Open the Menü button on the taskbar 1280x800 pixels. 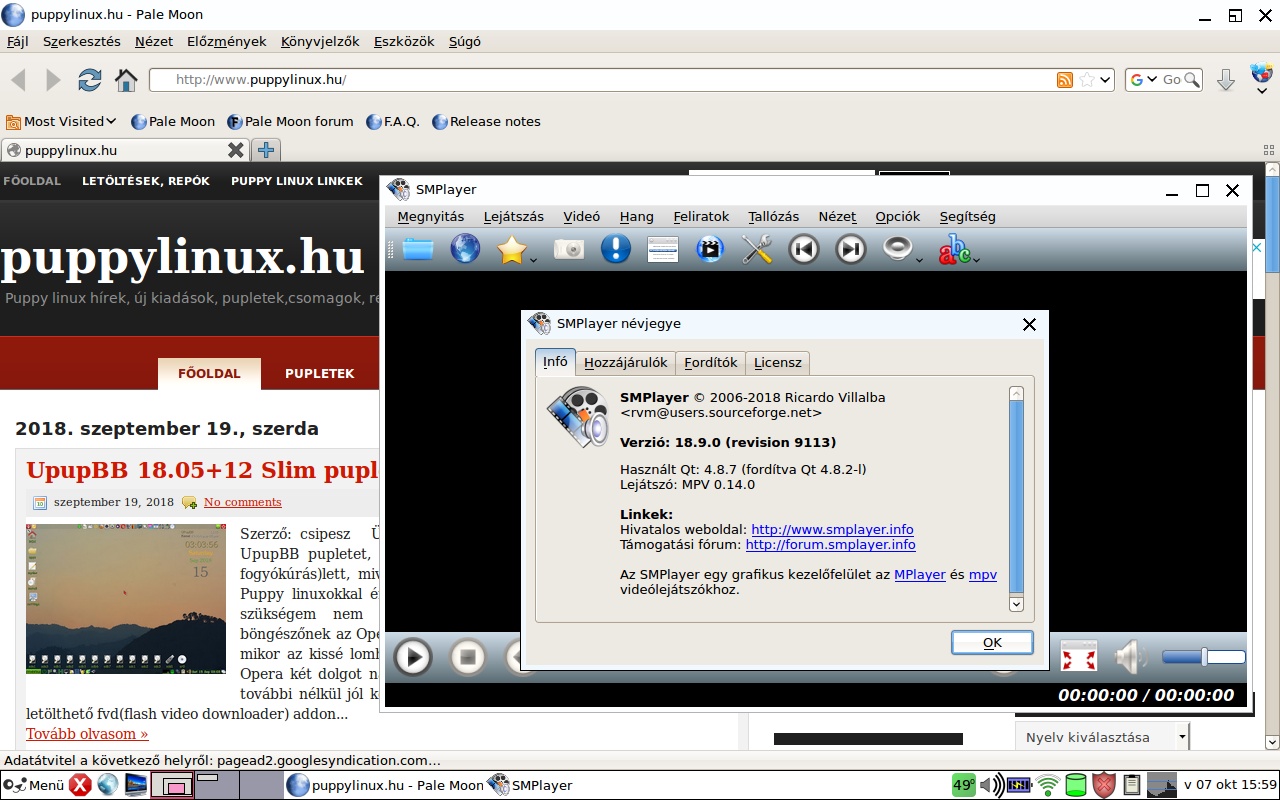pyautogui.click(x=35, y=785)
